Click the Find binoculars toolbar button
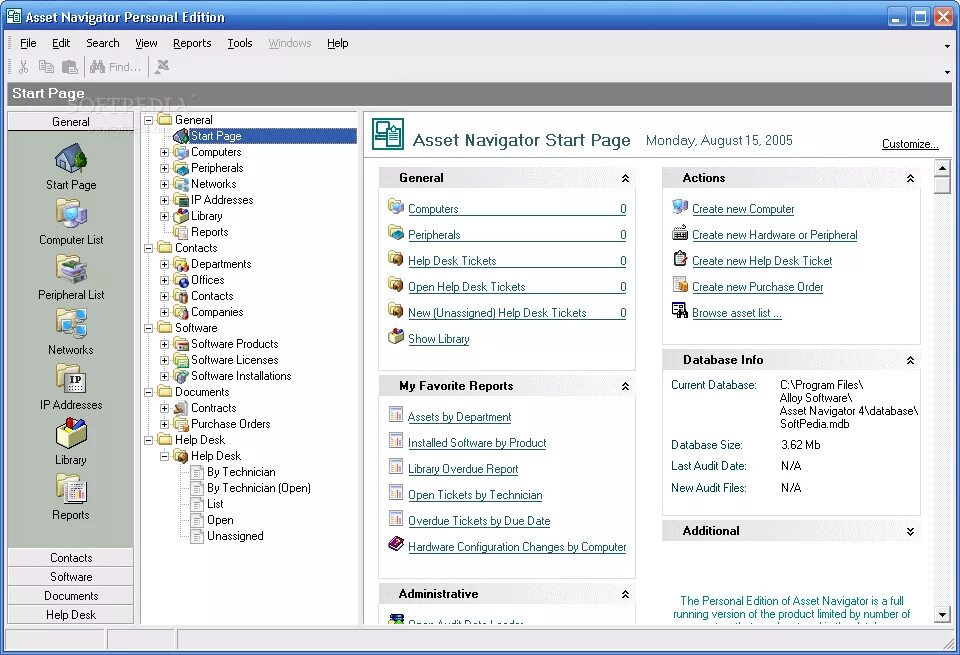This screenshot has width=960, height=655. (x=115, y=67)
